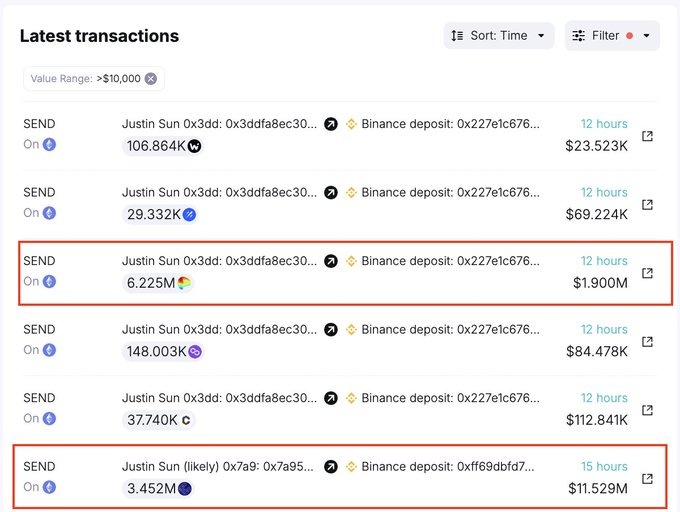The width and height of the screenshot is (680, 512).
Task: Open external link for $84.478K transaction
Action: [647, 341]
